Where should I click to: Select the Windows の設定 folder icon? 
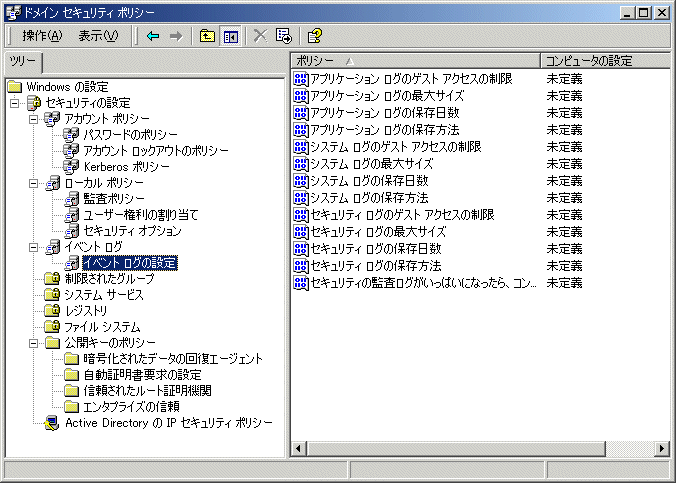(15, 87)
